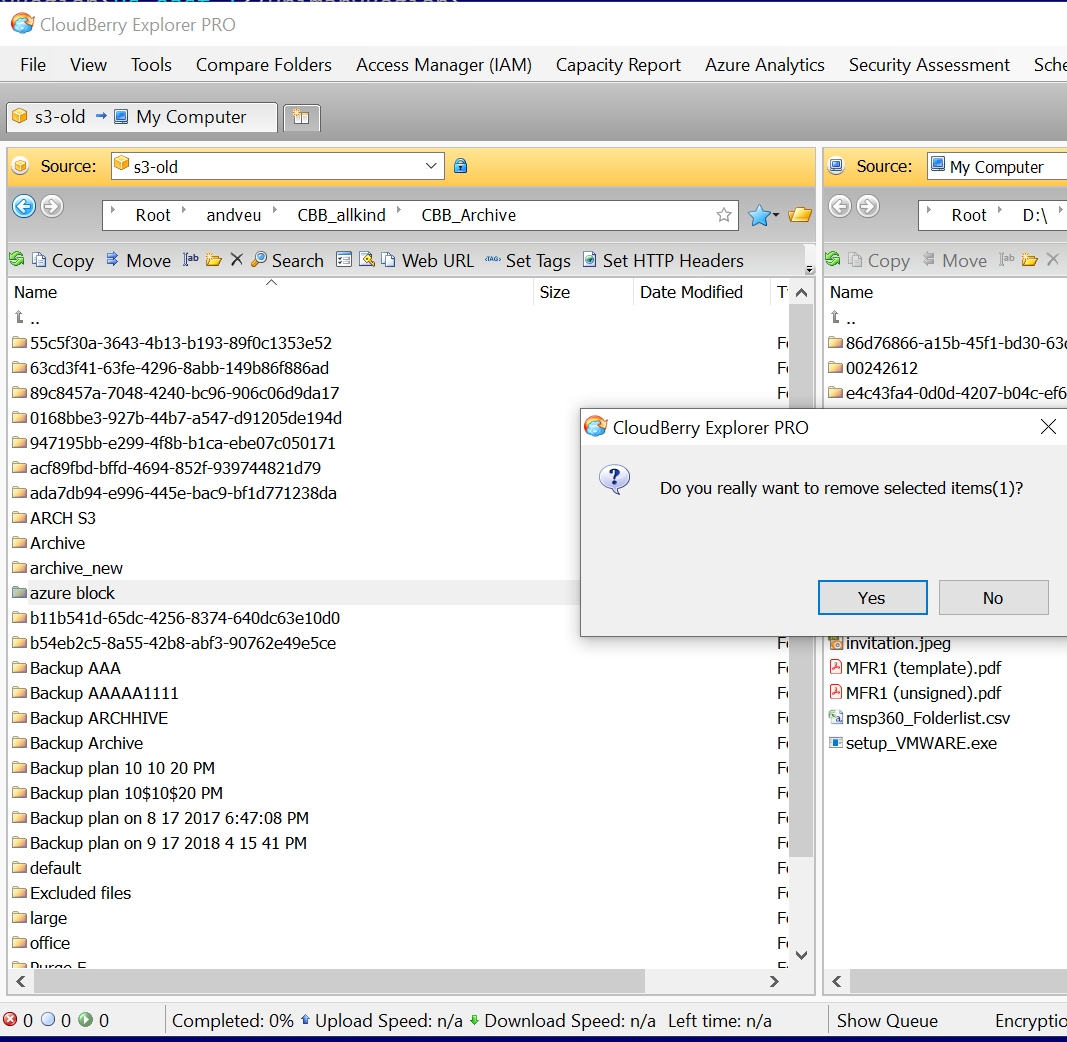The height and width of the screenshot is (1042, 1067).
Task: Close the remove confirmation dialog
Action: (x=1048, y=427)
